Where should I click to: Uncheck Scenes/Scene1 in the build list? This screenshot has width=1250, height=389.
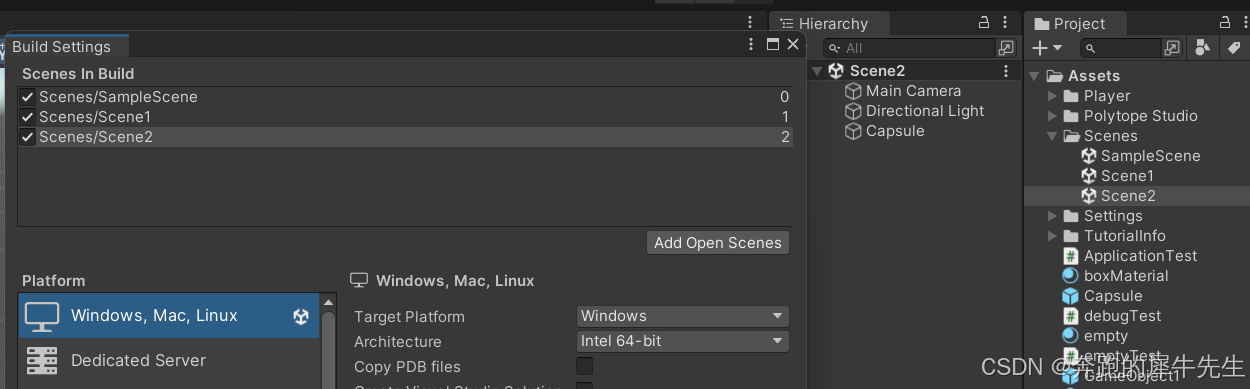pyautogui.click(x=28, y=117)
